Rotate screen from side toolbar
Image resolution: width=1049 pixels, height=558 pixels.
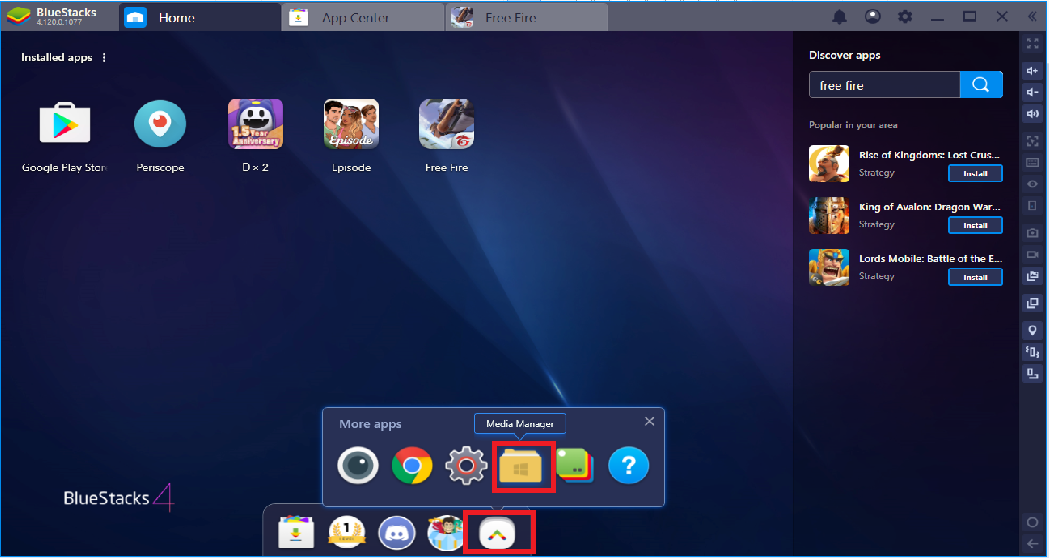(1032, 373)
